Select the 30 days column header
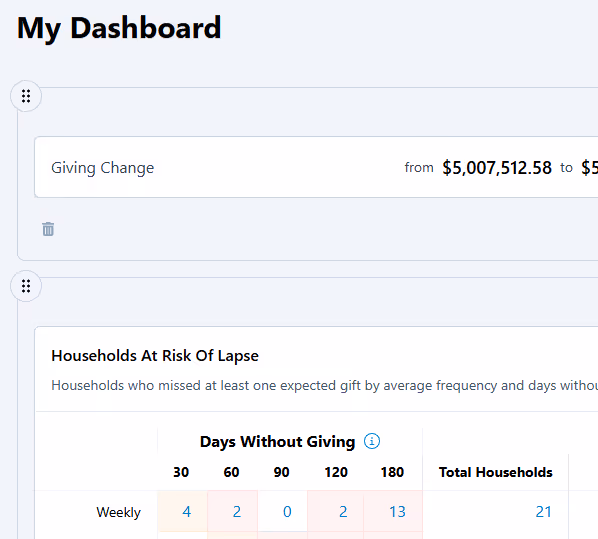Image resolution: width=598 pixels, height=539 pixels. click(x=181, y=472)
